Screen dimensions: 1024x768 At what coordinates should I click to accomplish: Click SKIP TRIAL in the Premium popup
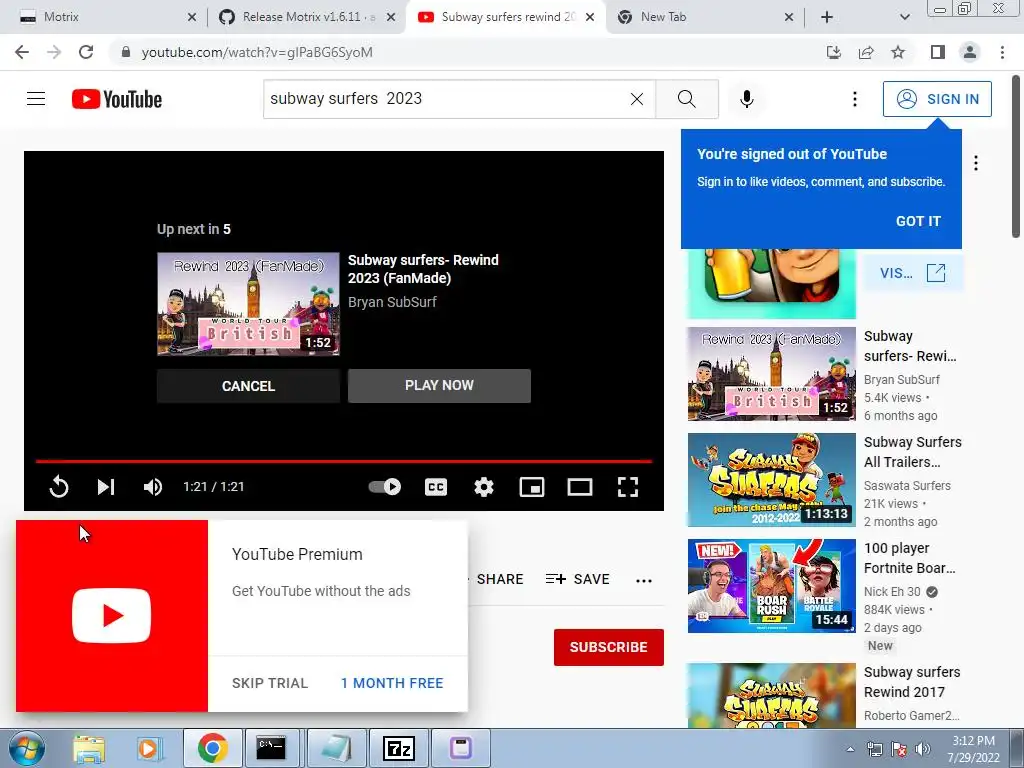(270, 683)
